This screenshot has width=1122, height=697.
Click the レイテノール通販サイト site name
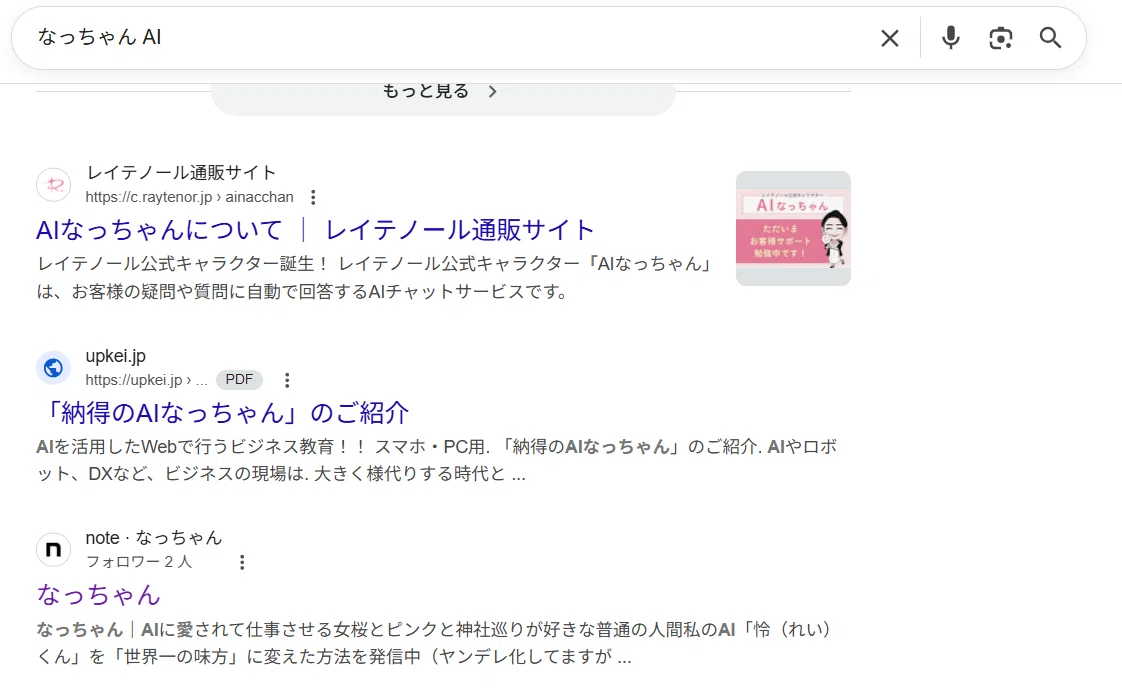(x=181, y=172)
